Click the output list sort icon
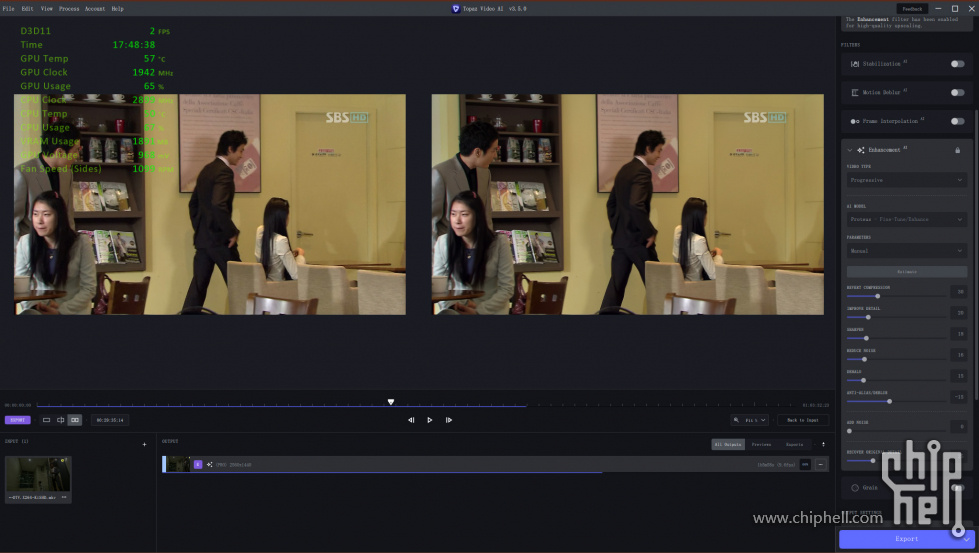 pos(823,444)
